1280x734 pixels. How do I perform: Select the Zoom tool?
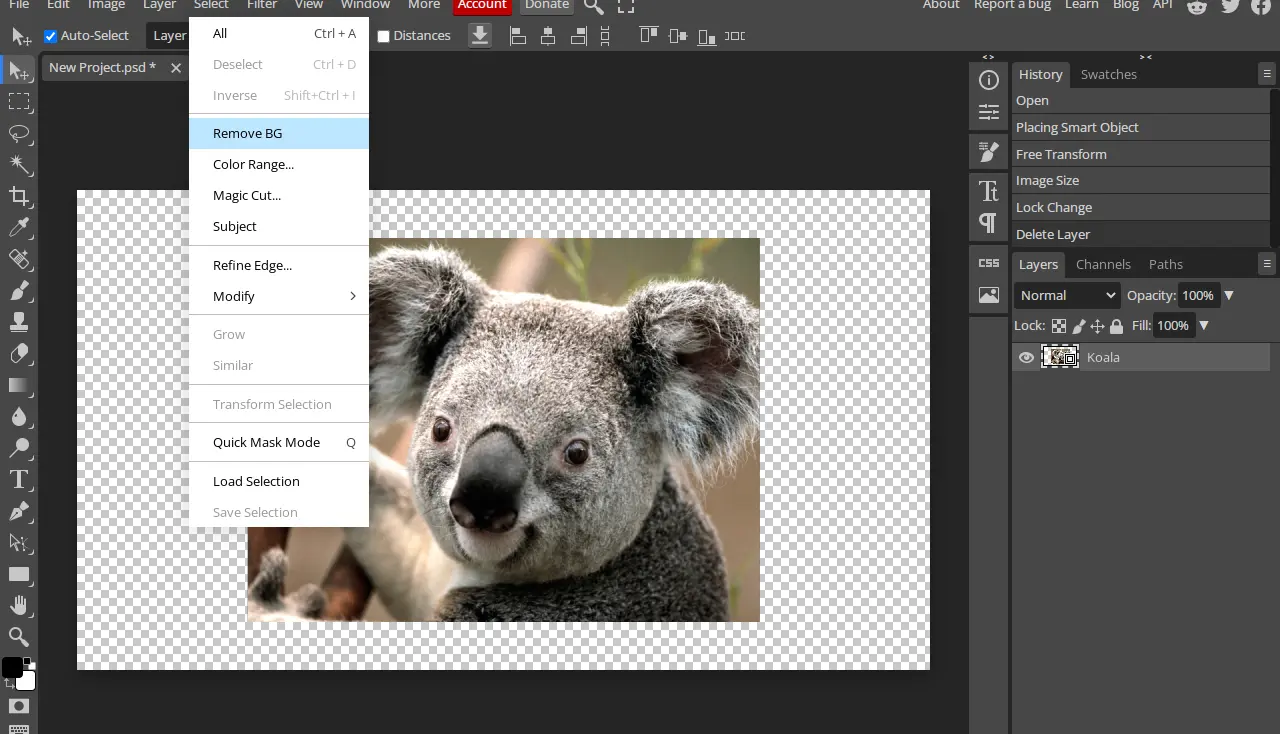click(18, 636)
